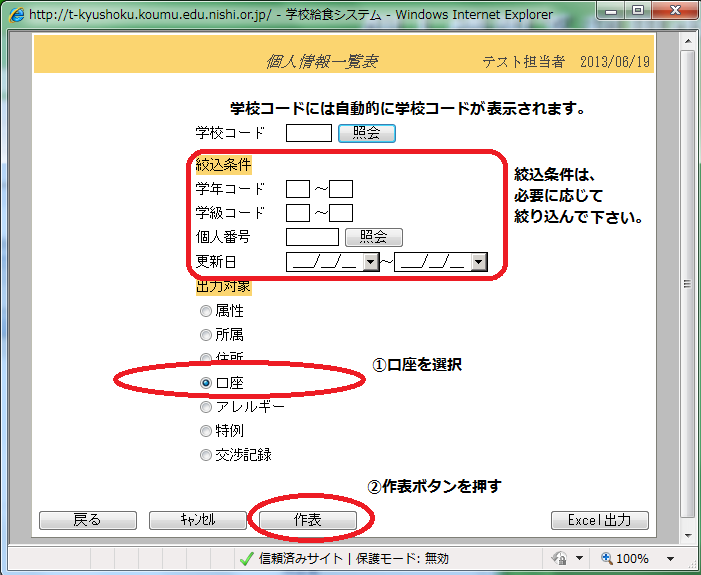Click the protected mode security icon in status bar
The image size is (701, 575).
point(559,558)
